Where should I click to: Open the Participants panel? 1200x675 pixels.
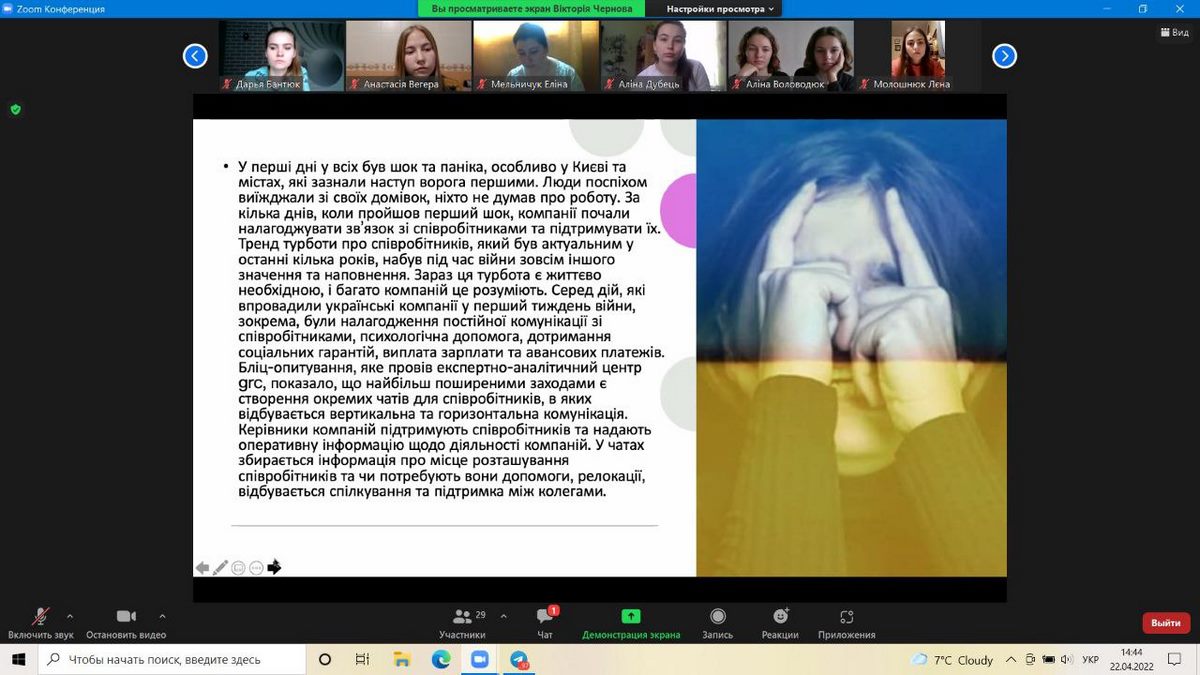tap(462, 622)
